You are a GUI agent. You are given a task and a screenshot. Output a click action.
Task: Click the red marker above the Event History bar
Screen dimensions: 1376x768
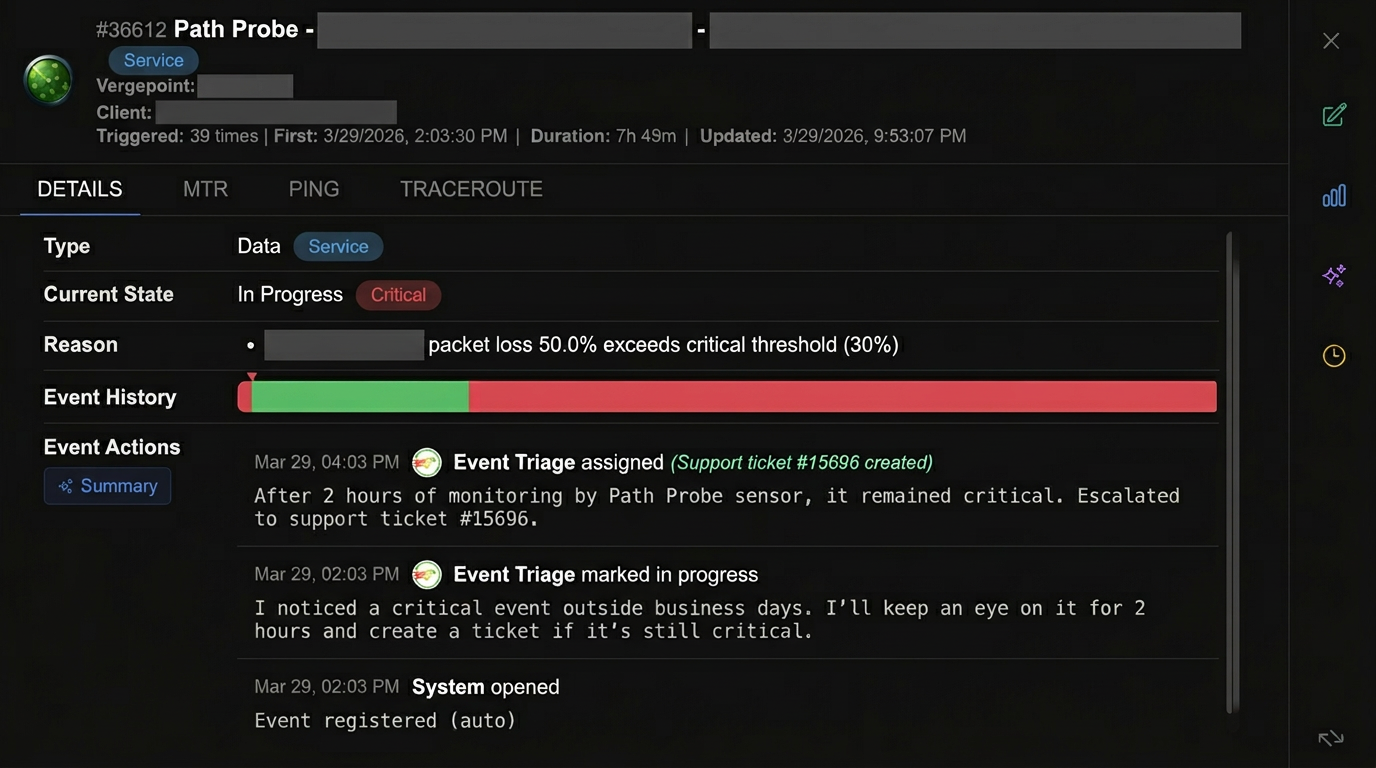252,376
